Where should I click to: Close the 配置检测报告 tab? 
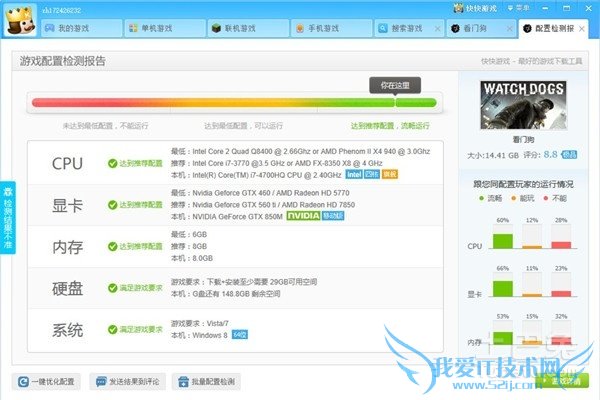582,29
